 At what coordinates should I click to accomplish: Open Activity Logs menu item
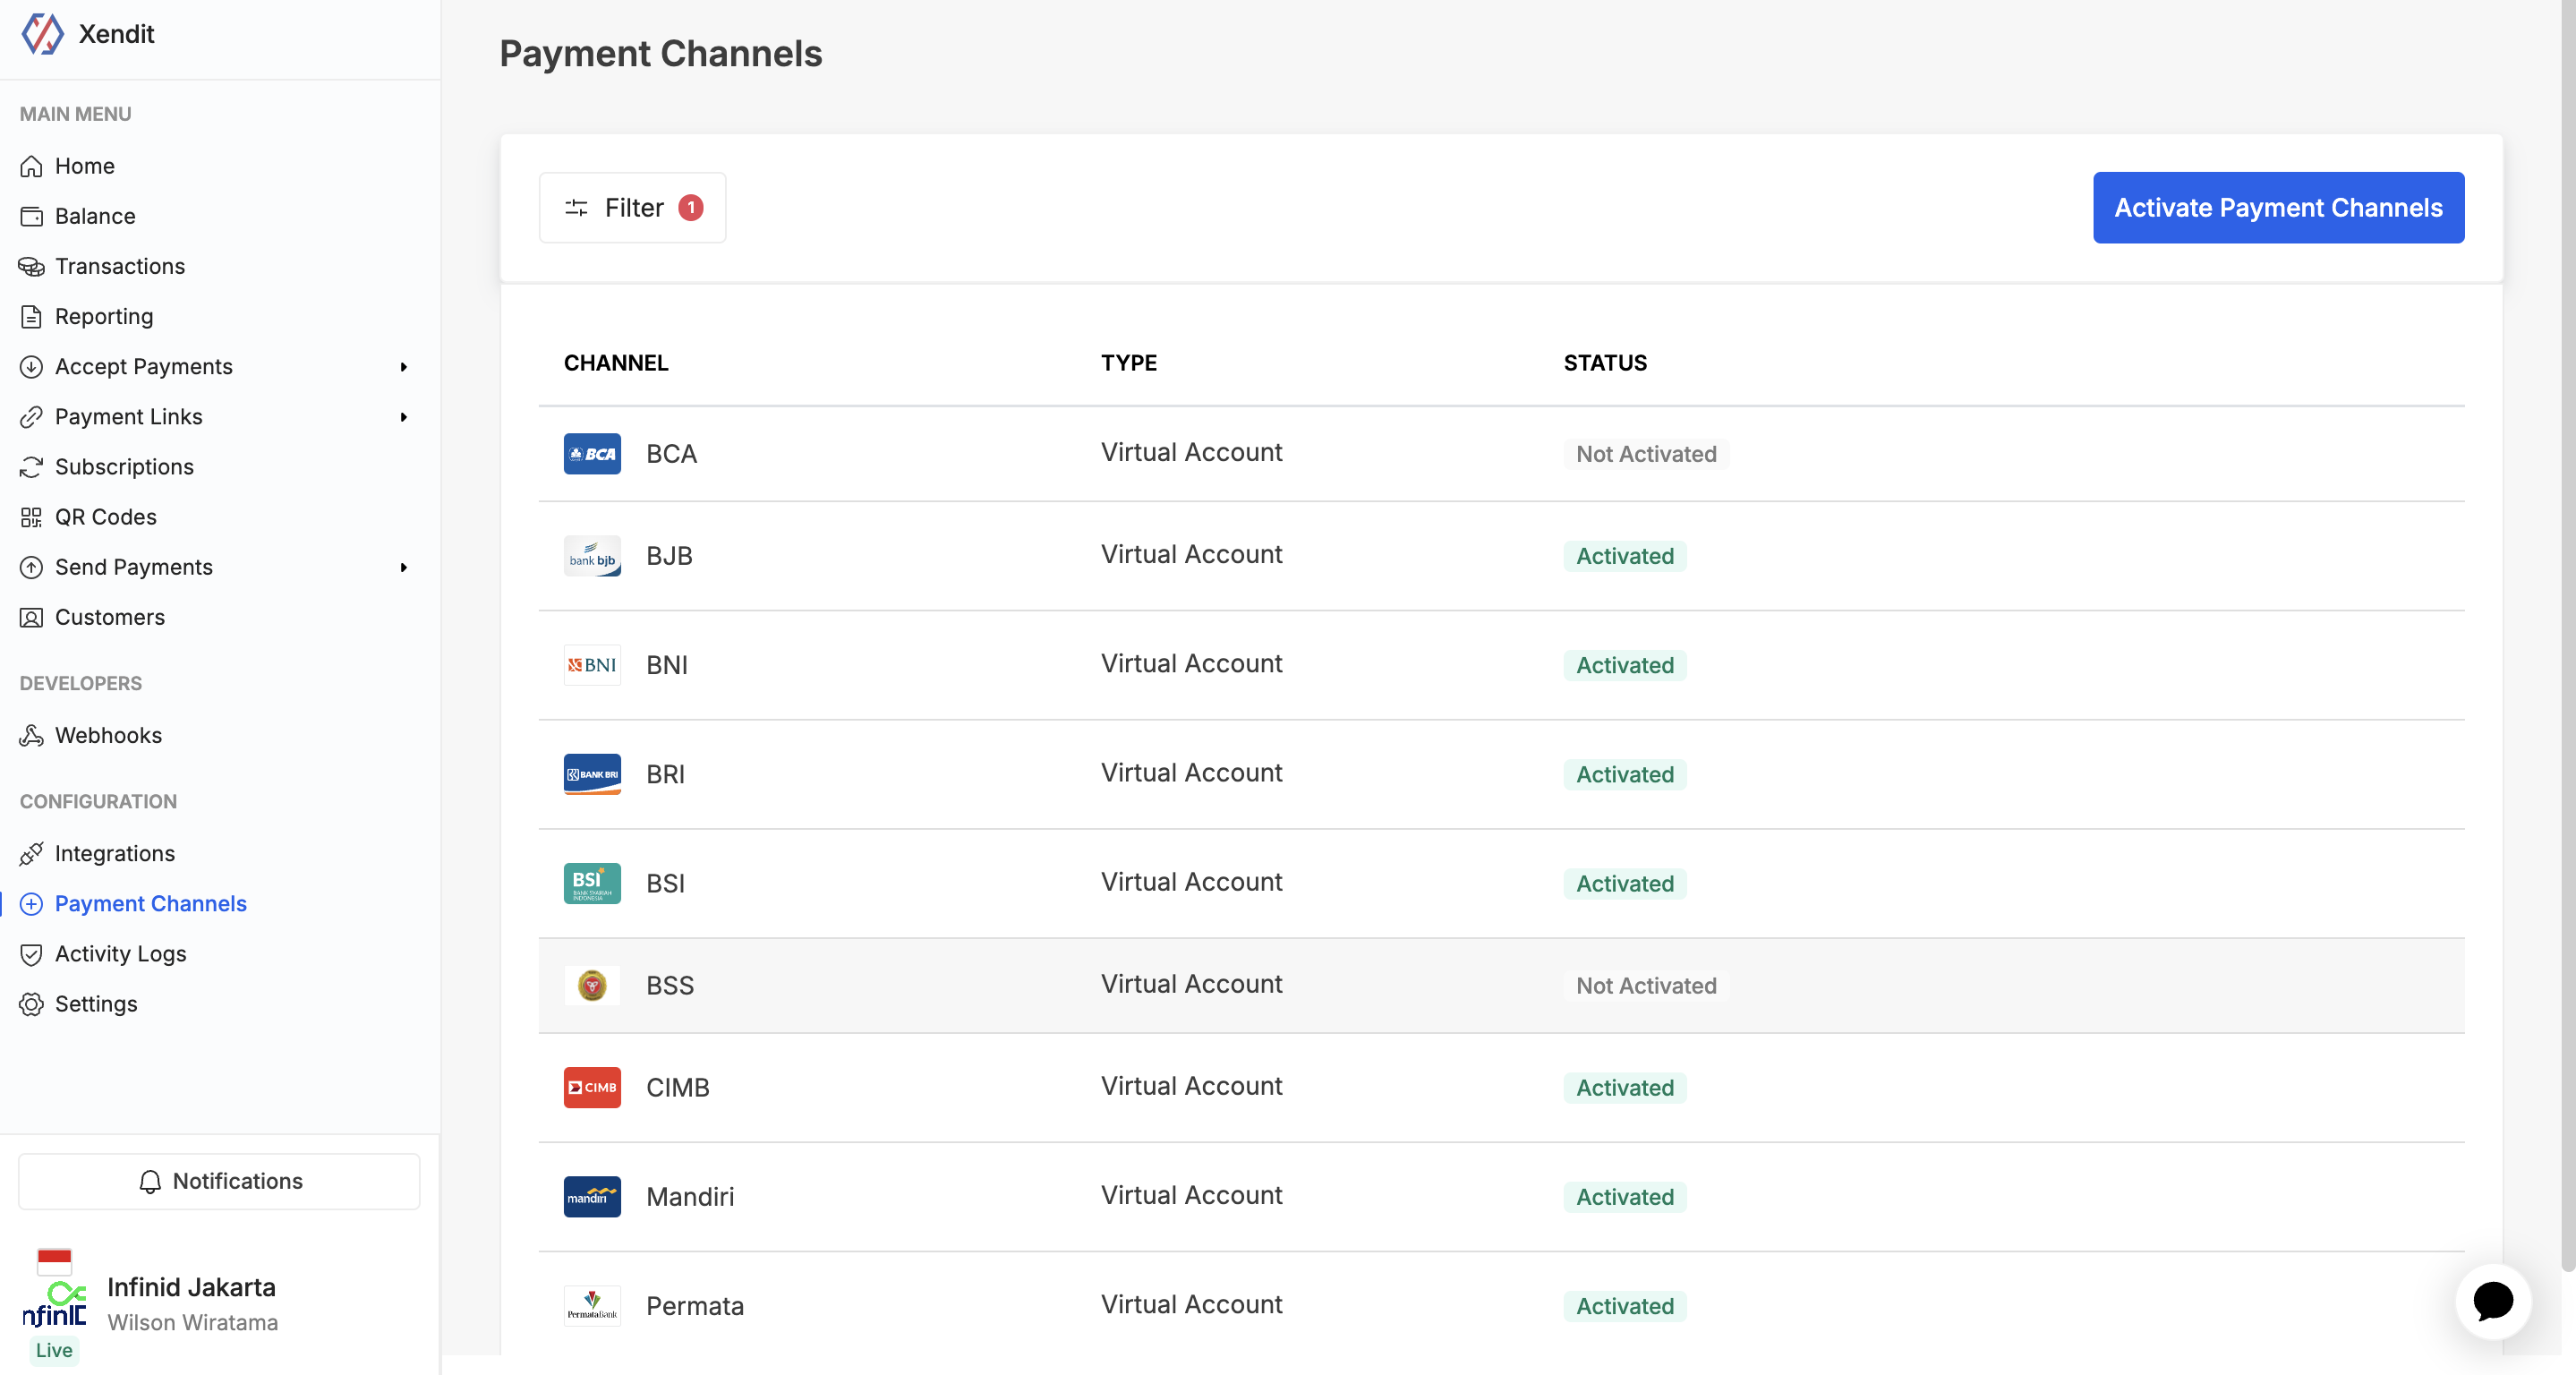(x=120, y=954)
